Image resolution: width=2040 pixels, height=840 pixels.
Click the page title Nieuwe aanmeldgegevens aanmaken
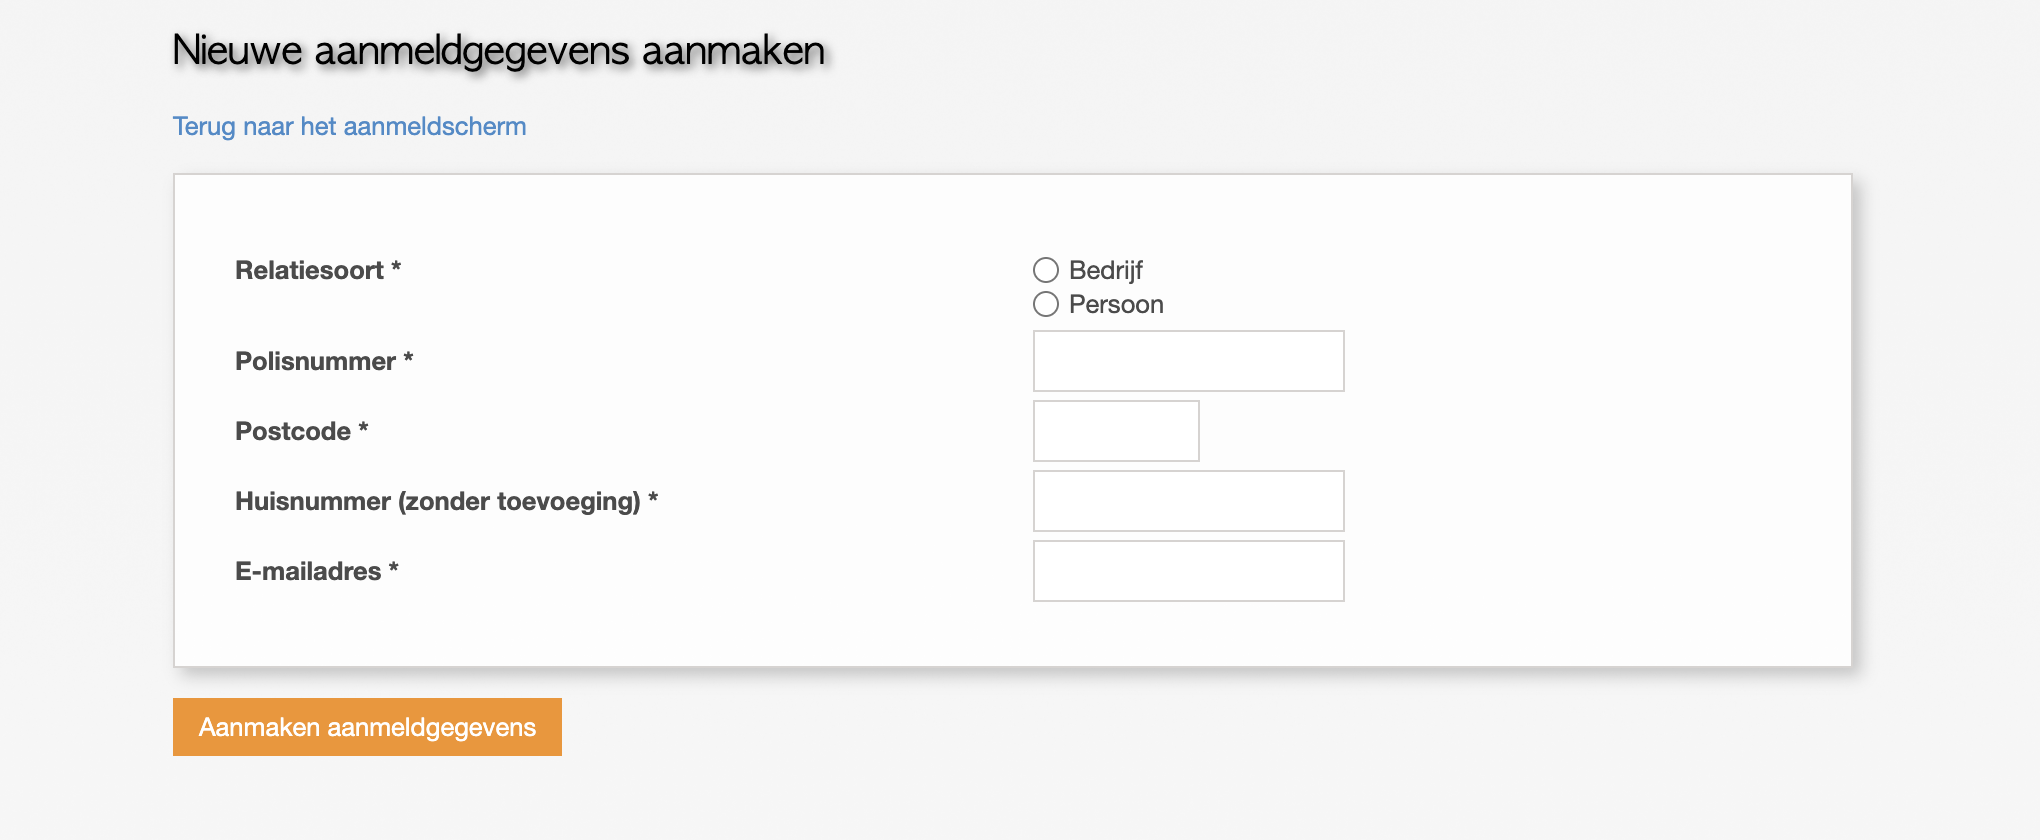[499, 49]
